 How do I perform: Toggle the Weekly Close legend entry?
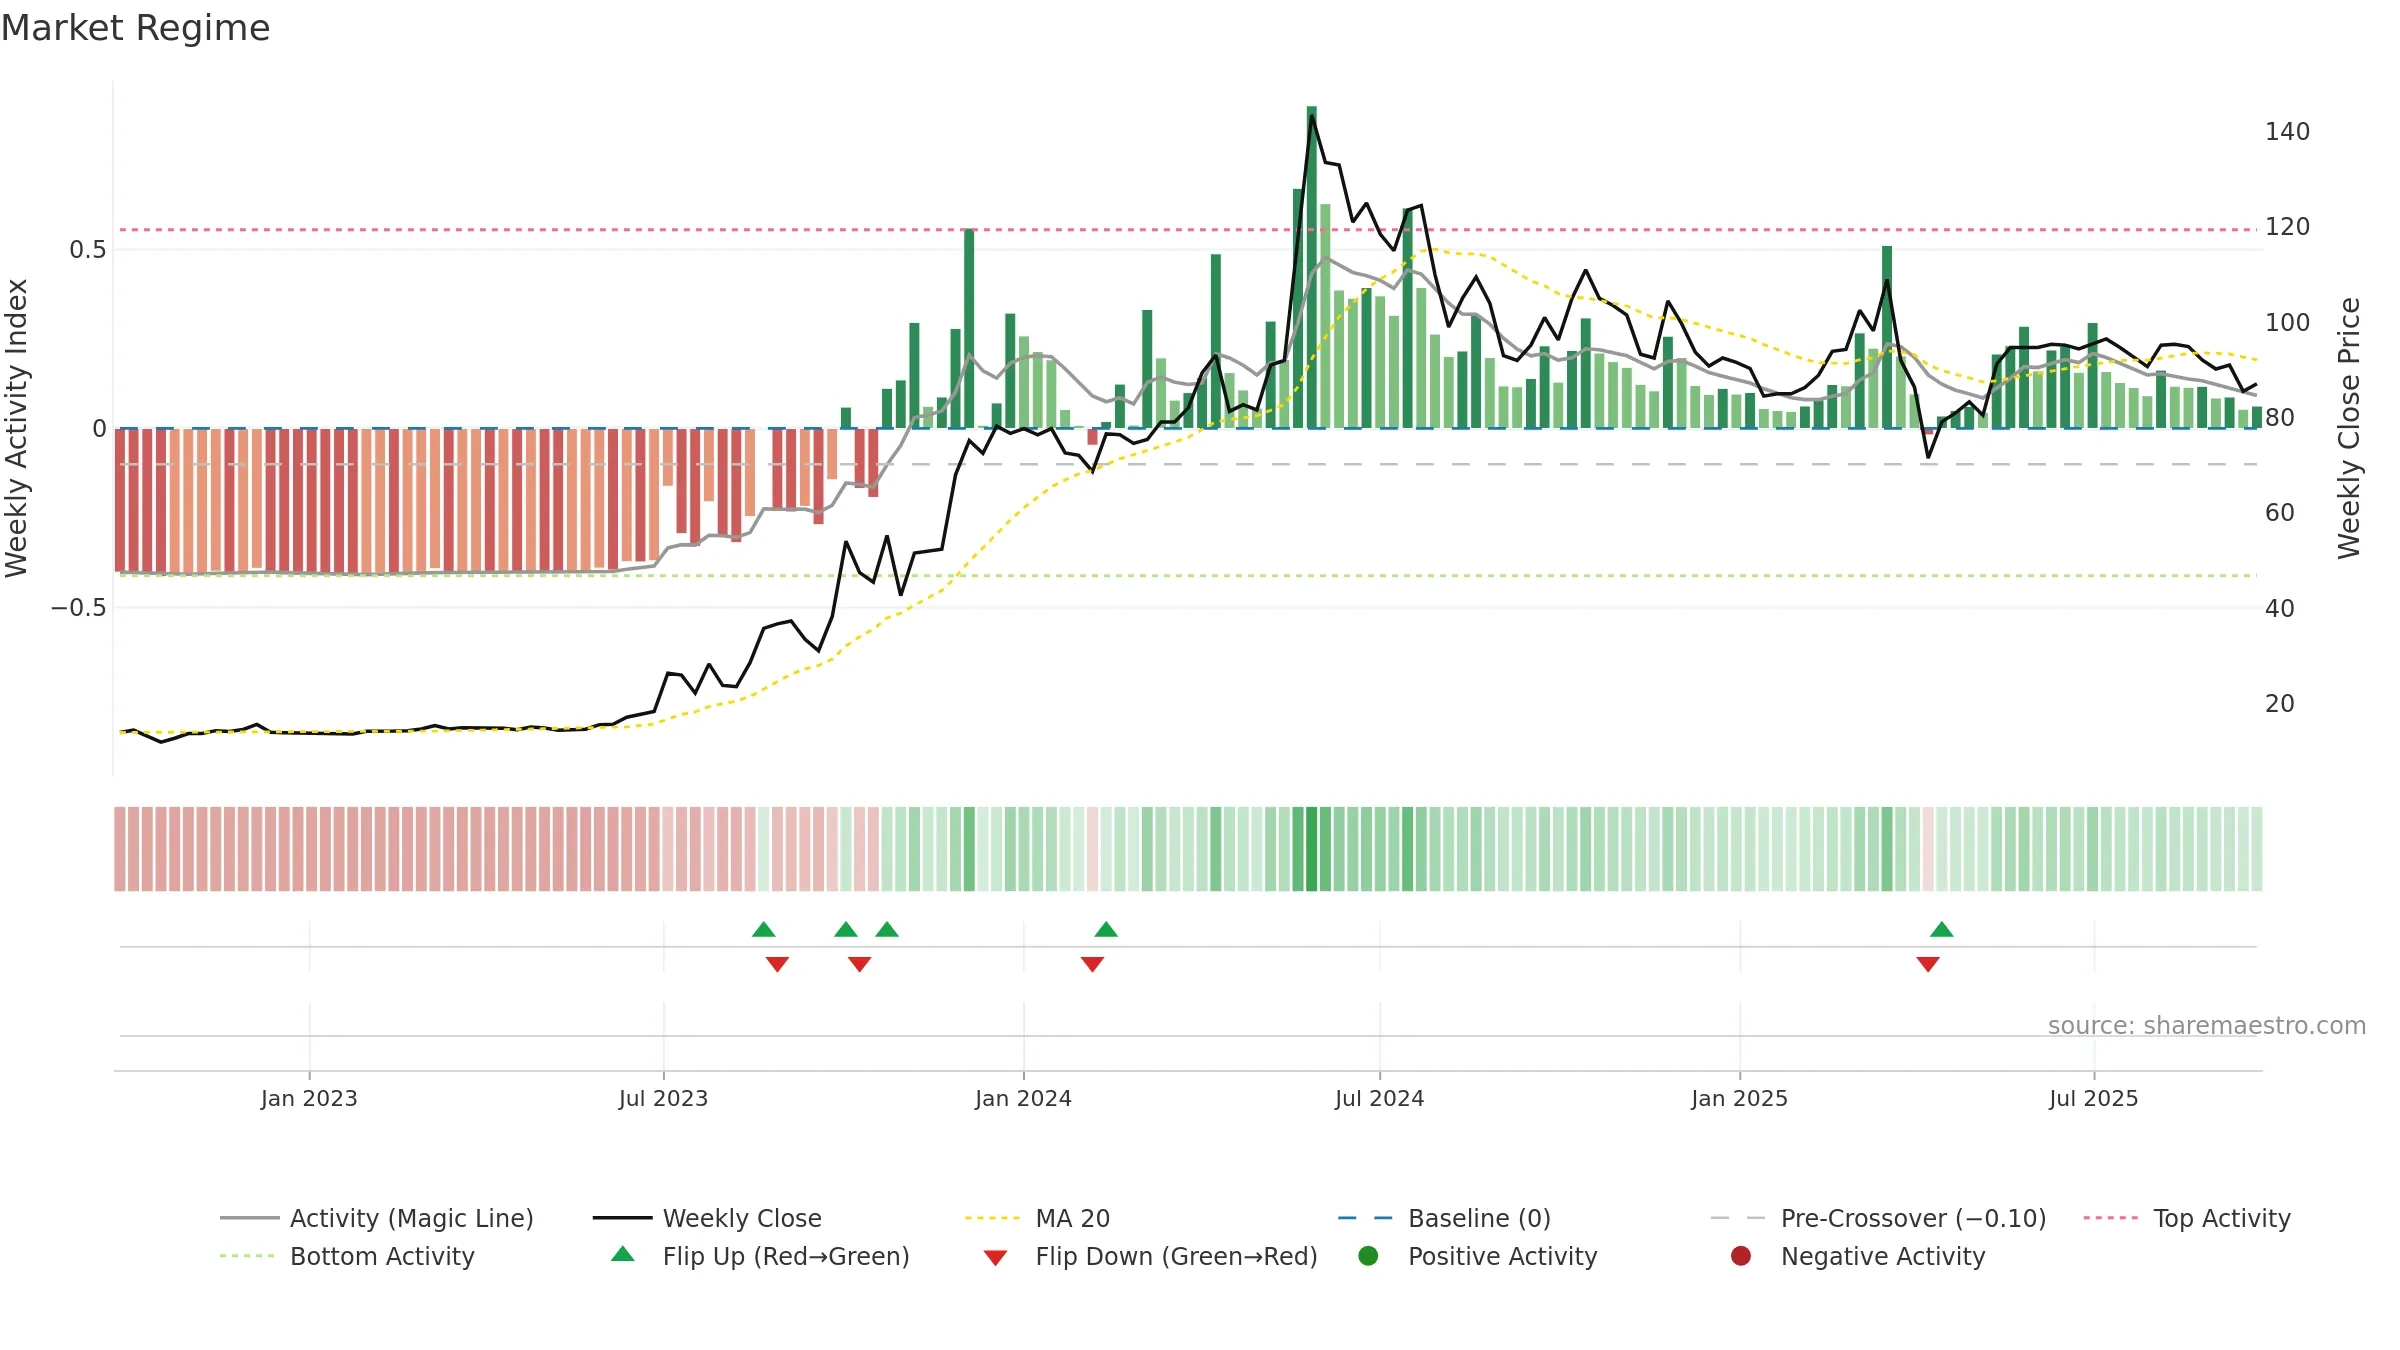[707, 1218]
